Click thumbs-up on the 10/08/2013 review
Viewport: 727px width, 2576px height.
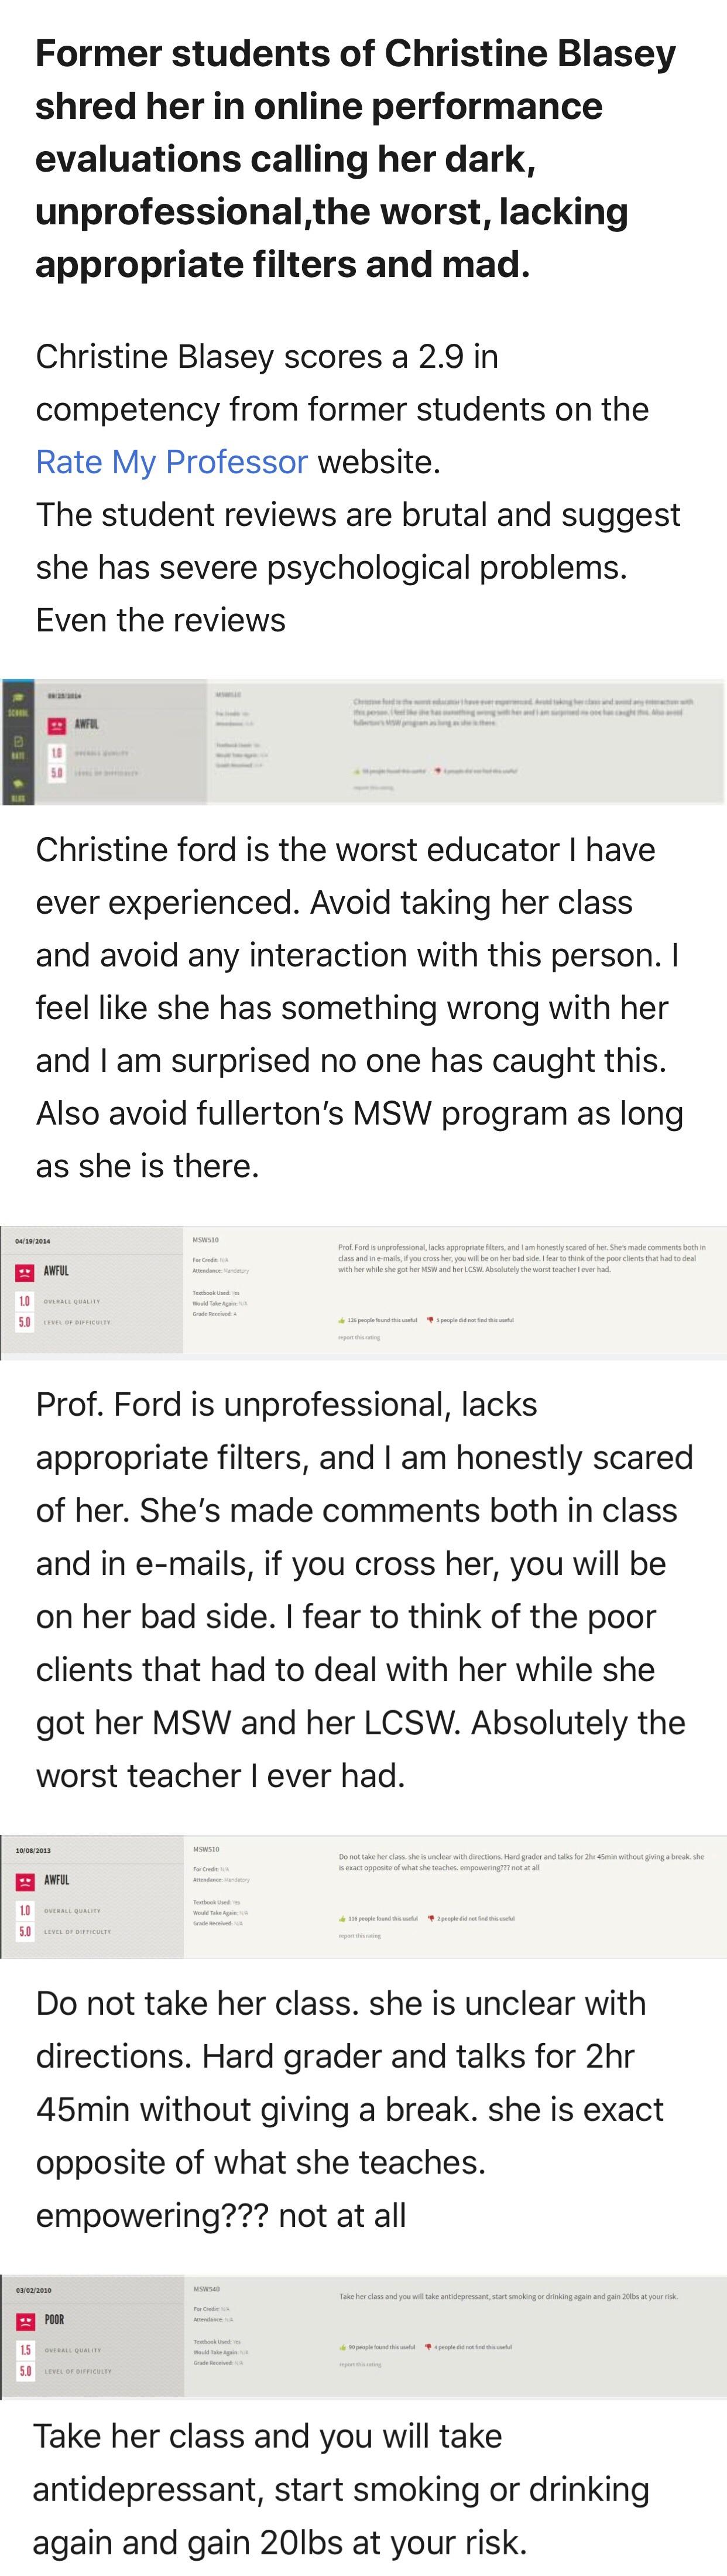(342, 1919)
